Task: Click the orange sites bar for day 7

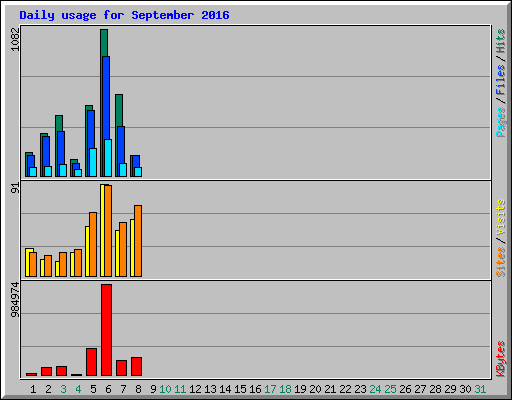Action: (x=123, y=249)
